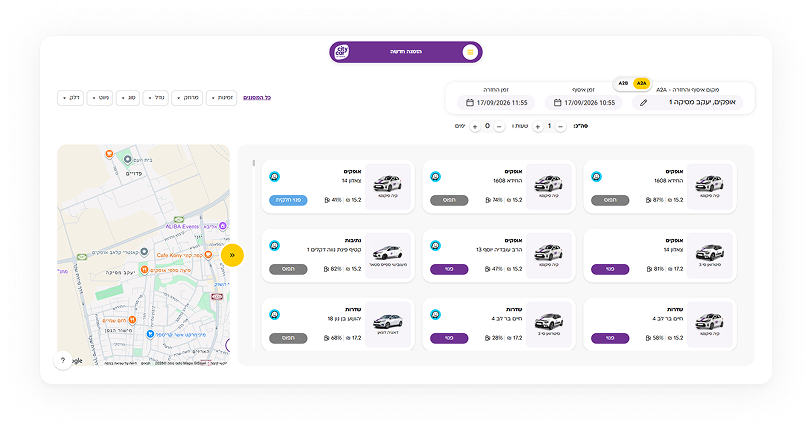Open the כל המסננים all-filters link
The image size is (812, 428).
tap(257, 97)
